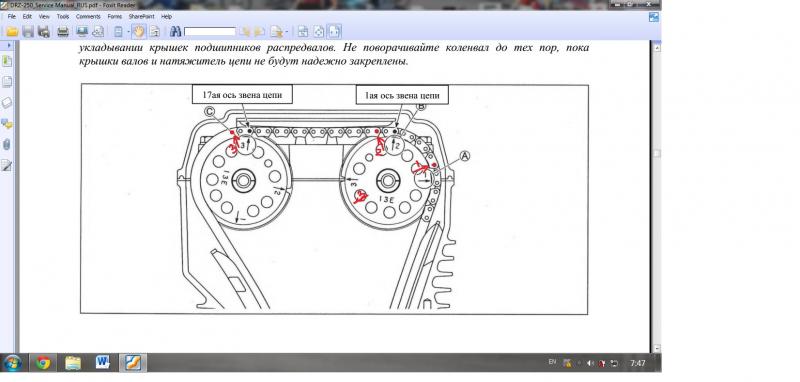
Task: Open the search options dropdown
Action: click(287, 32)
